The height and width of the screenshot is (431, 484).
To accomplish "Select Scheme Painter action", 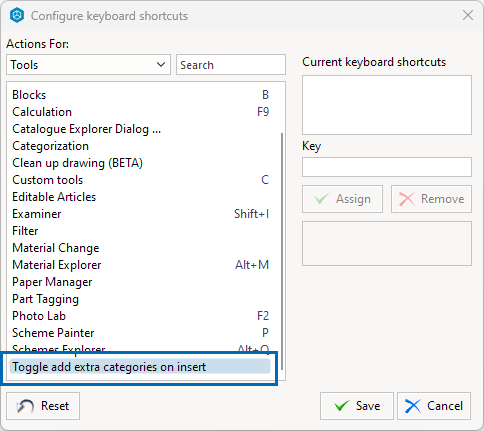I will point(140,333).
